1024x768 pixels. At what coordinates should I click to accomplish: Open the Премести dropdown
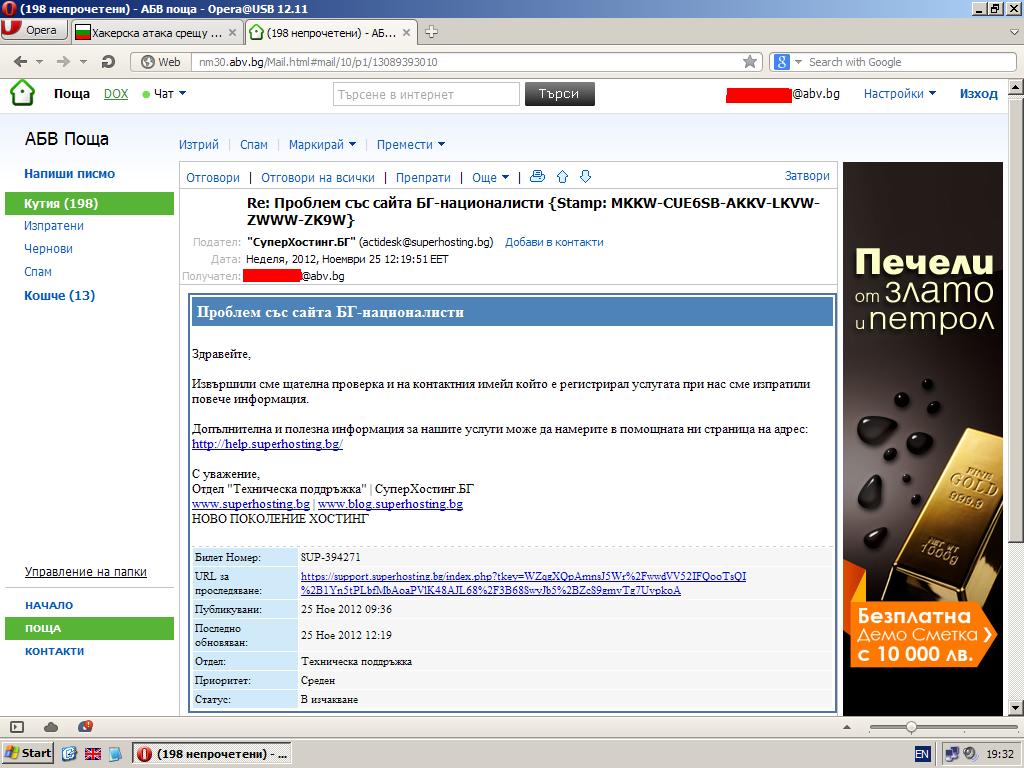(411, 144)
